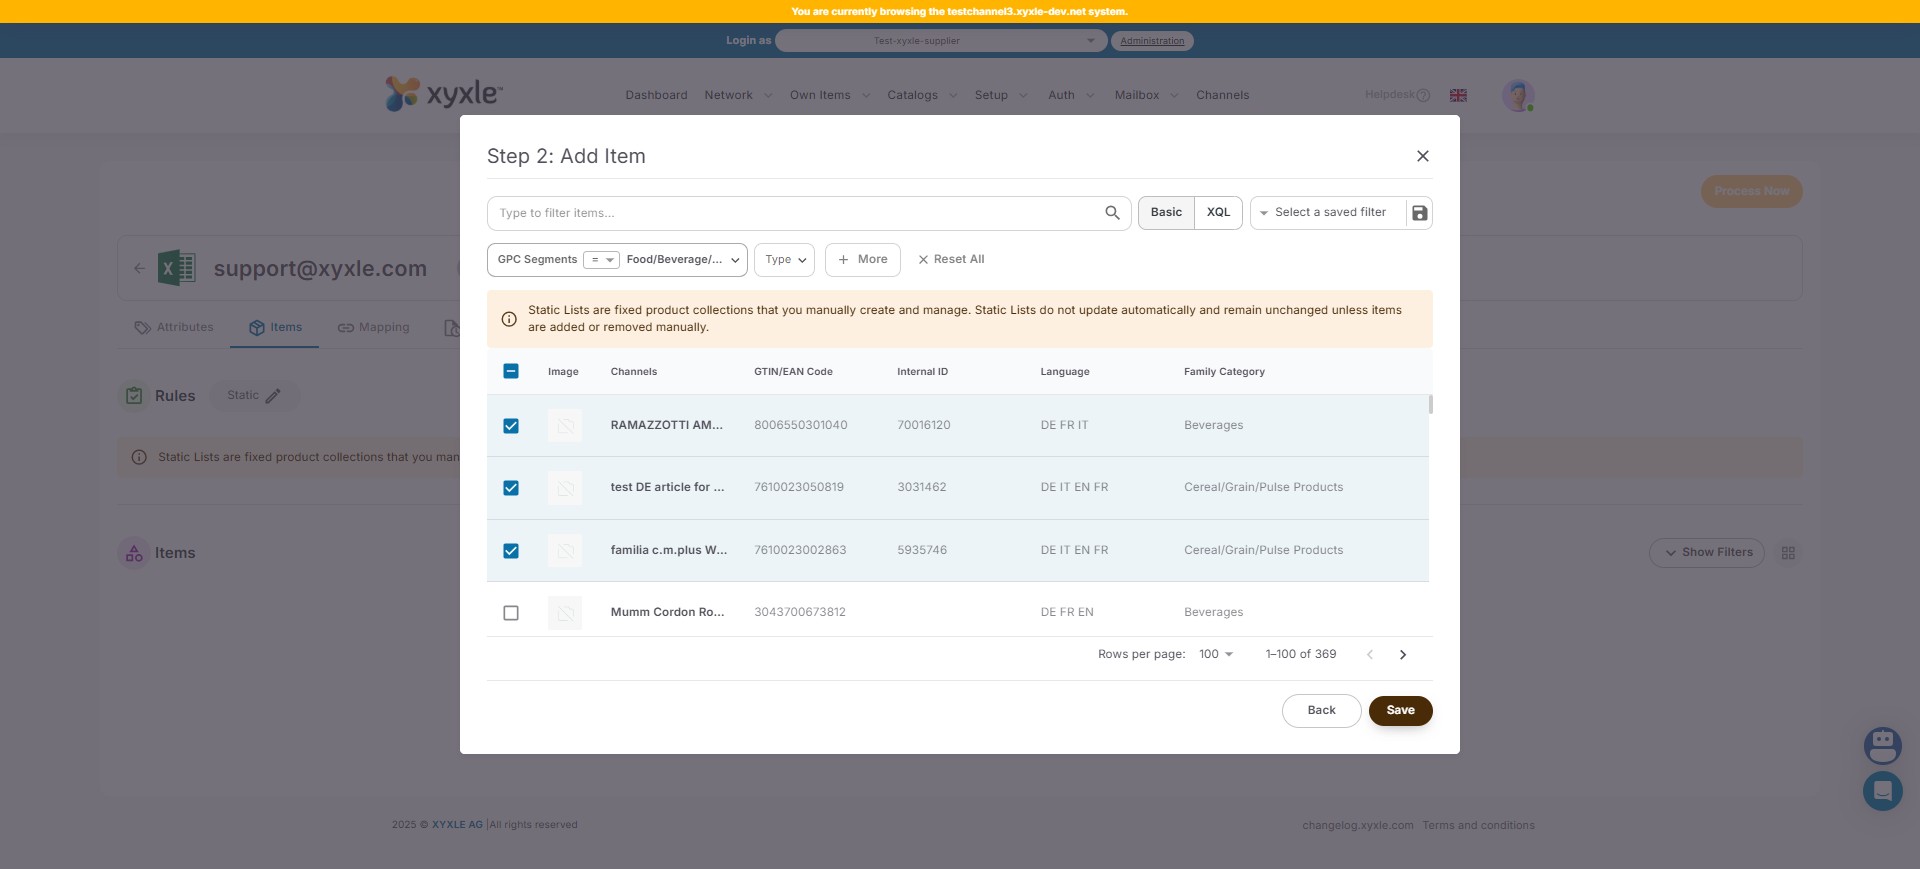
Task: Click the Save button
Action: [x=1400, y=711]
